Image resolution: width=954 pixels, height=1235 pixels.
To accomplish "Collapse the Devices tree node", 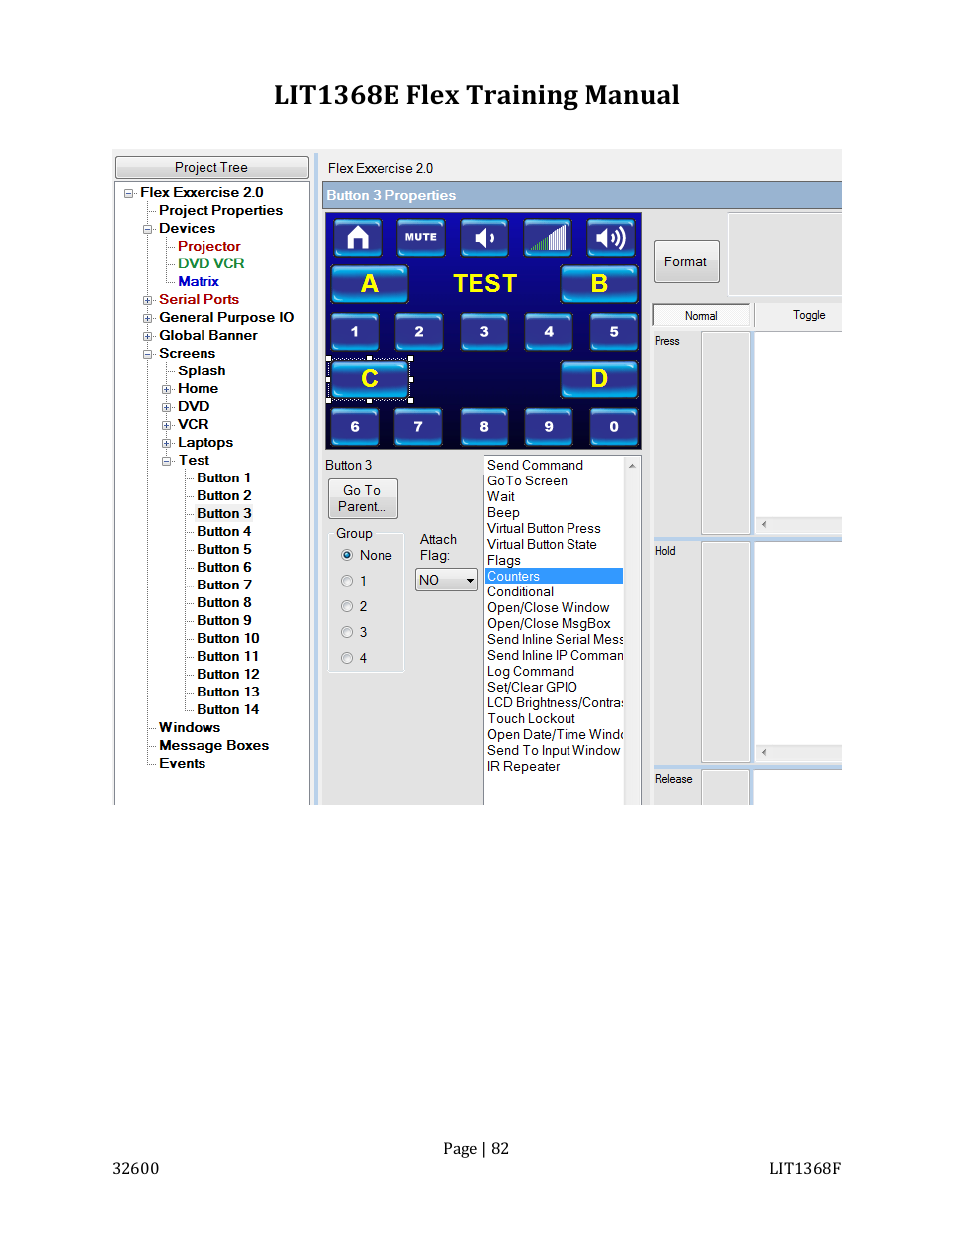I will point(148,229).
